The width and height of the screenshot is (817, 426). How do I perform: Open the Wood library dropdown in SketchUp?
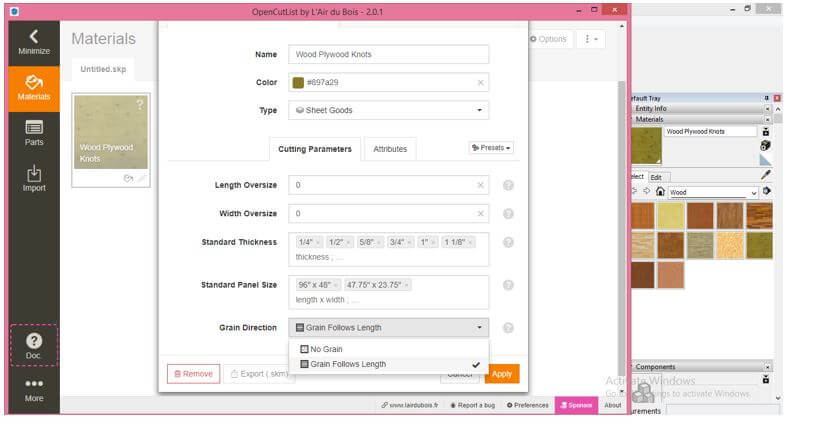coord(713,192)
